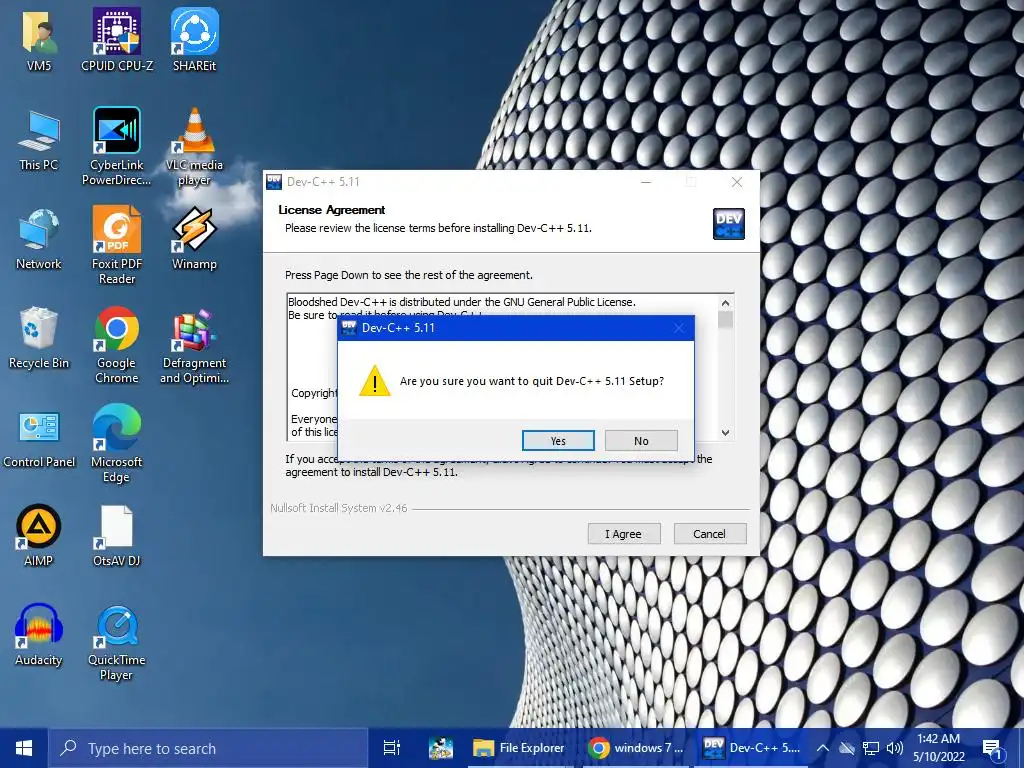Minimize the Dev-C++ installer window
The image size is (1024, 768).
647,182
